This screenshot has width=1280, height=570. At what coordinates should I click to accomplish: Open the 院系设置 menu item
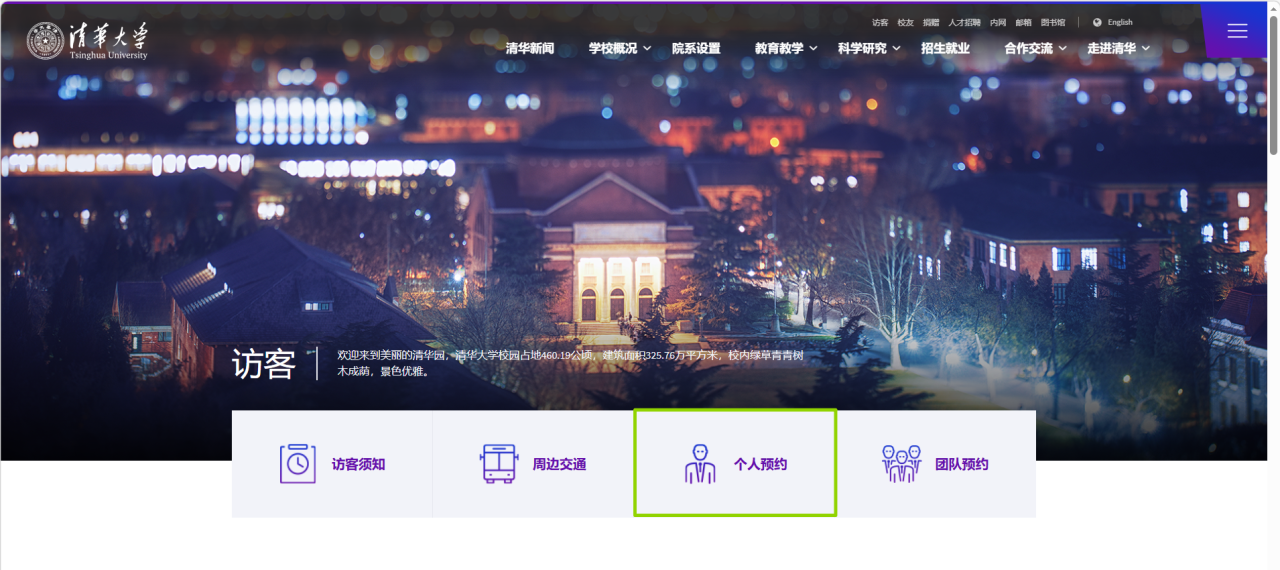[x=696, y=48]
